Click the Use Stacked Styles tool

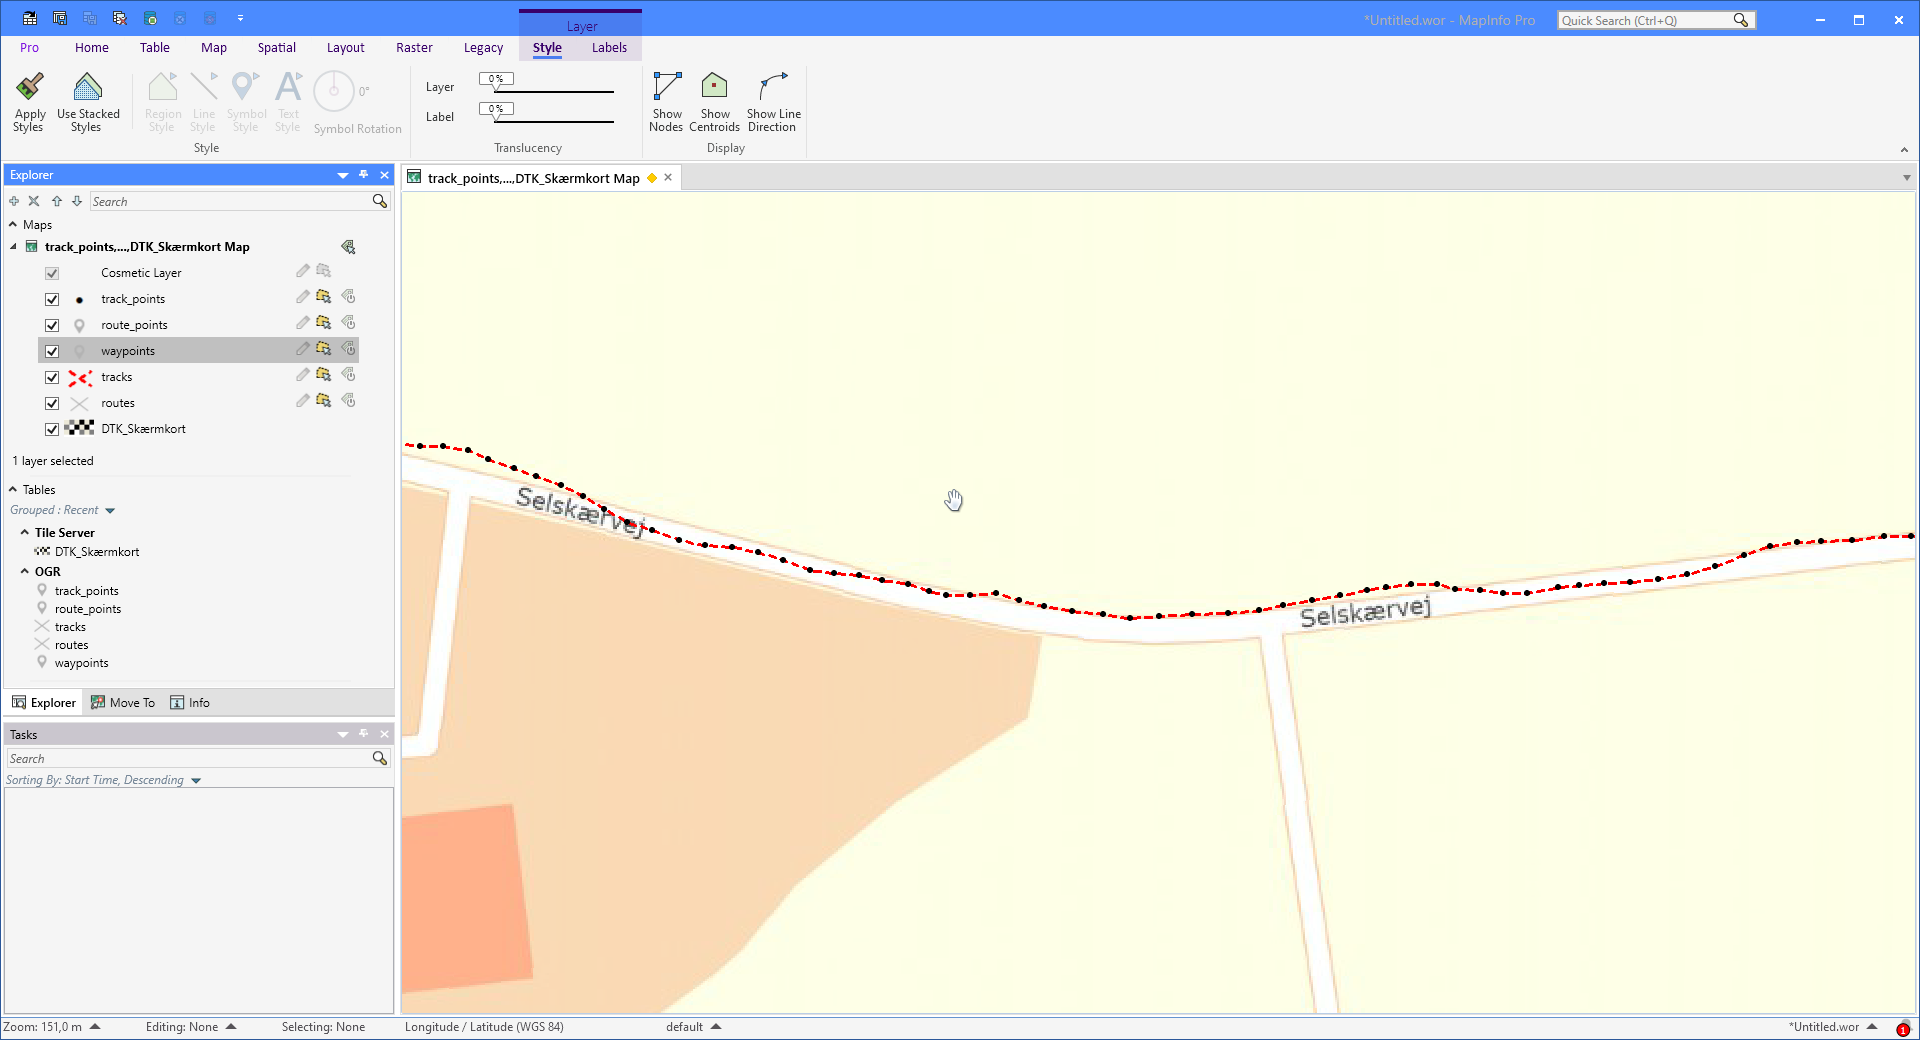tap(88, 101)
